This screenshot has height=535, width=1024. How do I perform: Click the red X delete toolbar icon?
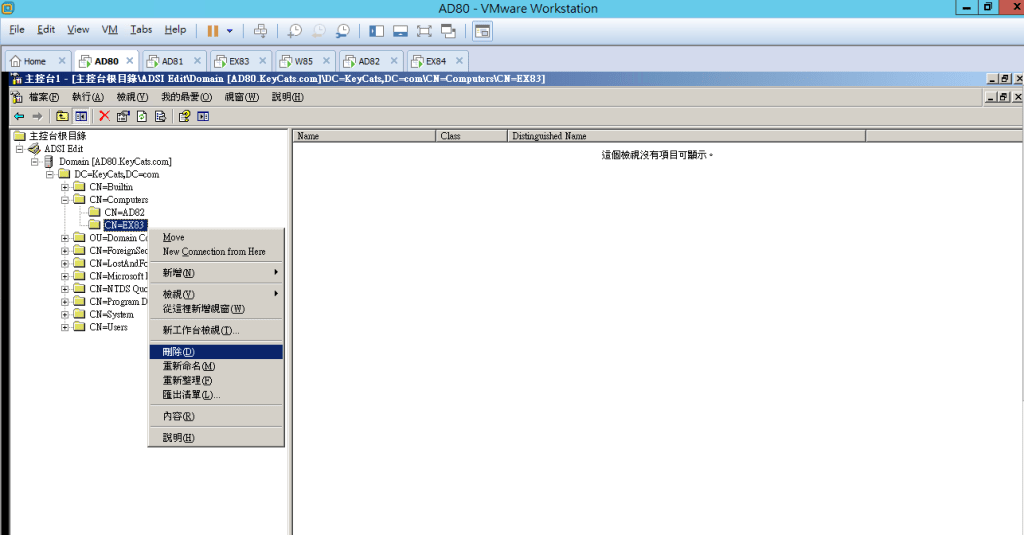(x=104, y=116)
